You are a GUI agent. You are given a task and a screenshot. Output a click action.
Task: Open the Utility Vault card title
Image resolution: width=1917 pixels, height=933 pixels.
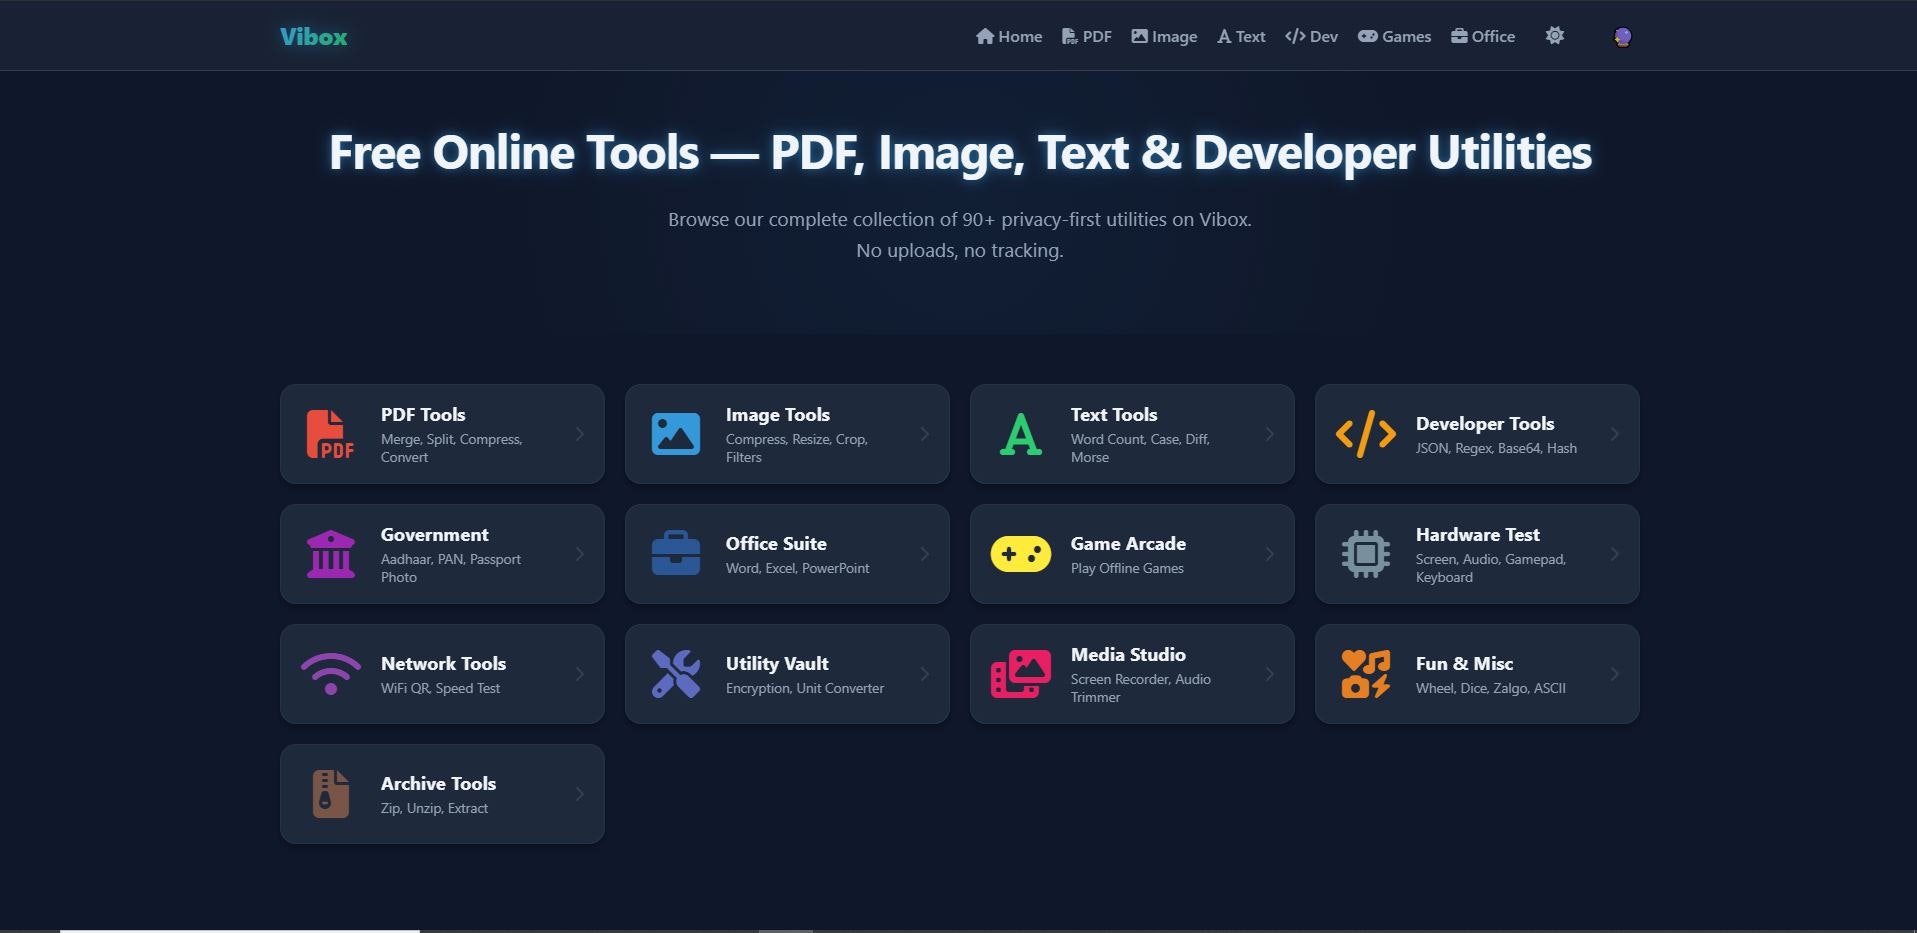coord(777,664)
